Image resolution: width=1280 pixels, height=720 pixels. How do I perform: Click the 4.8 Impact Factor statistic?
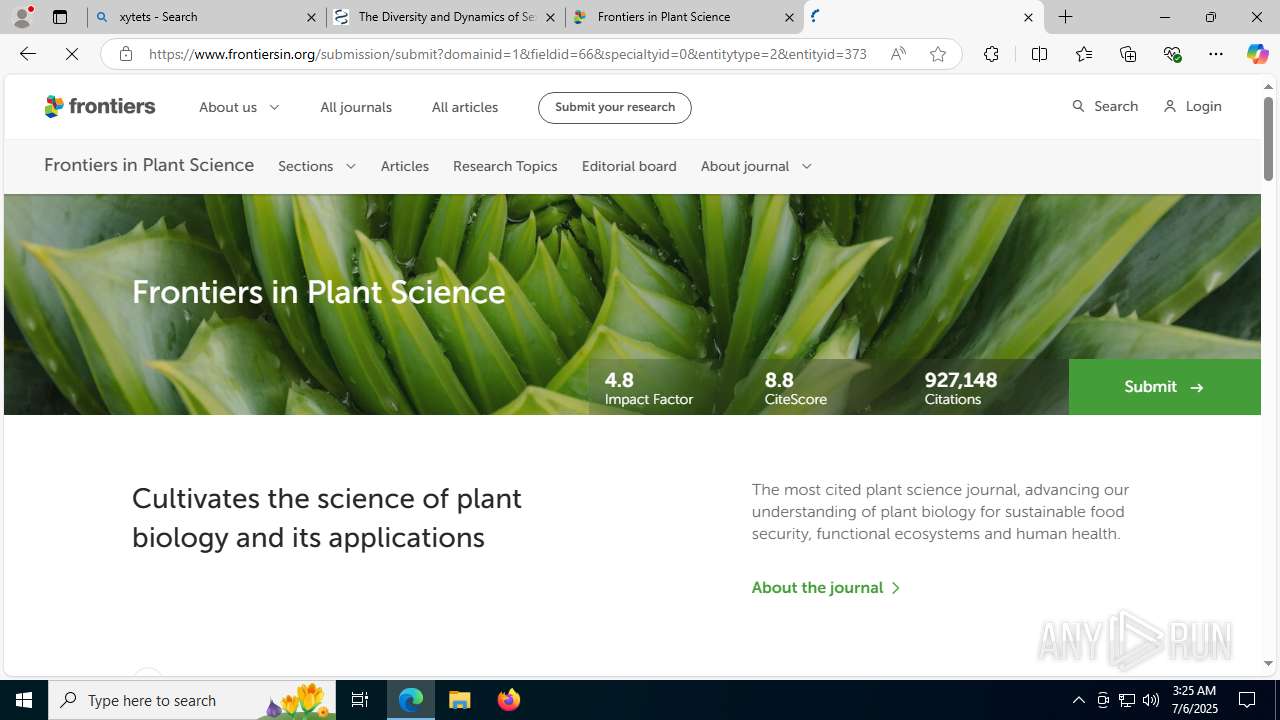pos(648,388)
